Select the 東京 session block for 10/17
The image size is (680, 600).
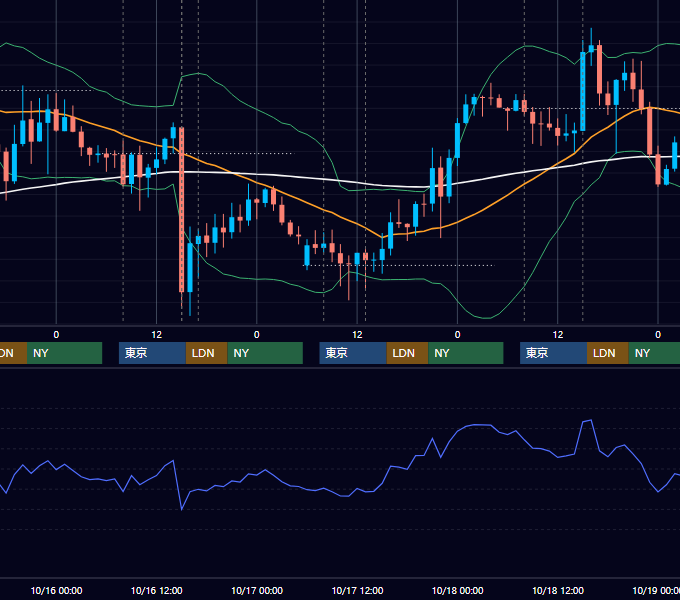(x=353, y=353)
